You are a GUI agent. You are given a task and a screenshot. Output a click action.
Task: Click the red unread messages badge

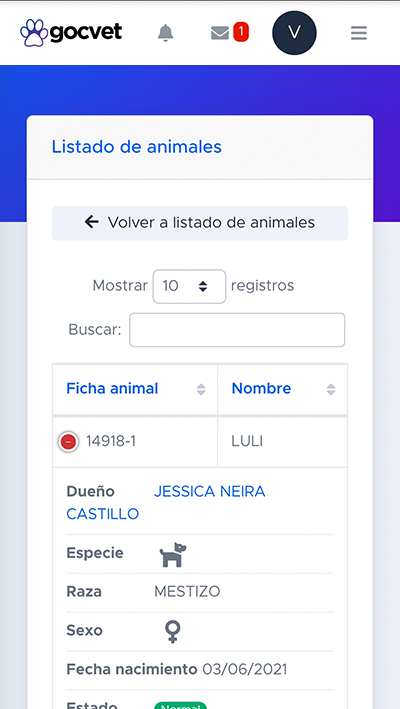(241, 32)
